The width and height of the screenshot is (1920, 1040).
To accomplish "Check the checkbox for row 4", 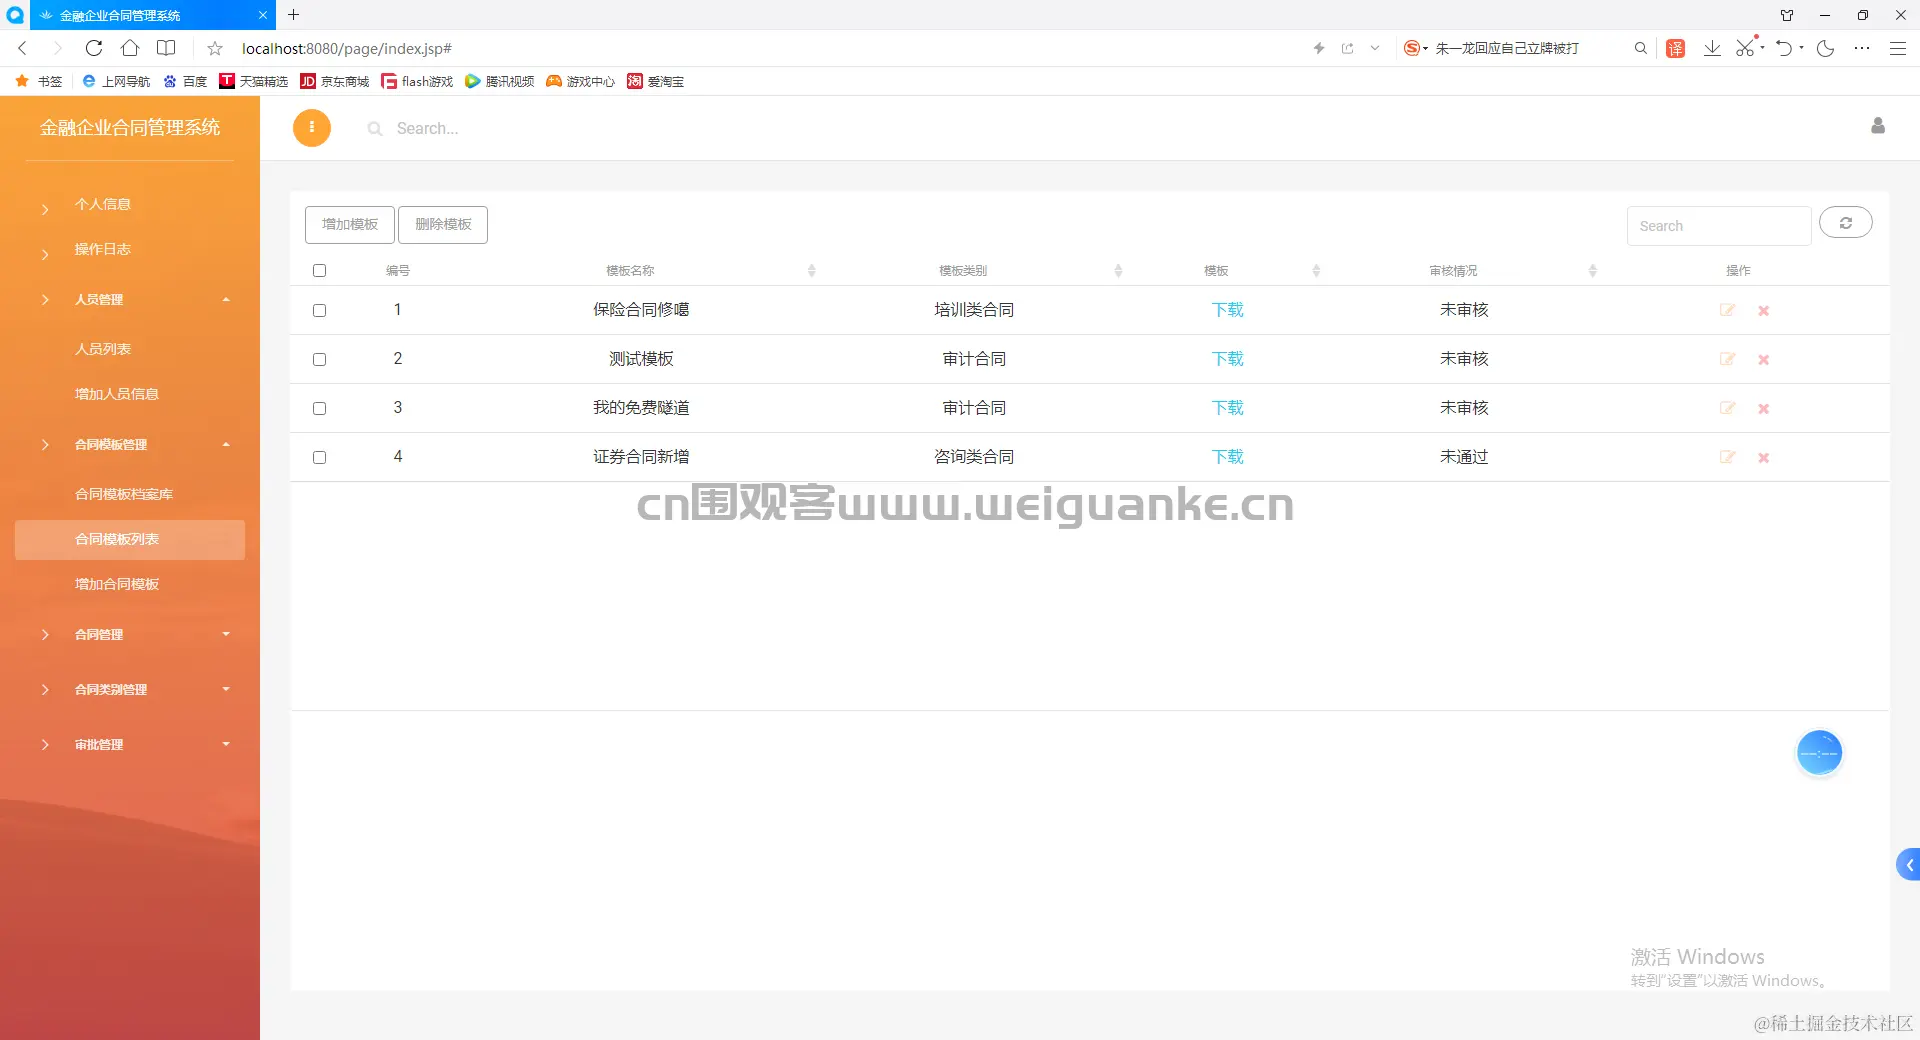I will click(320, 458).
